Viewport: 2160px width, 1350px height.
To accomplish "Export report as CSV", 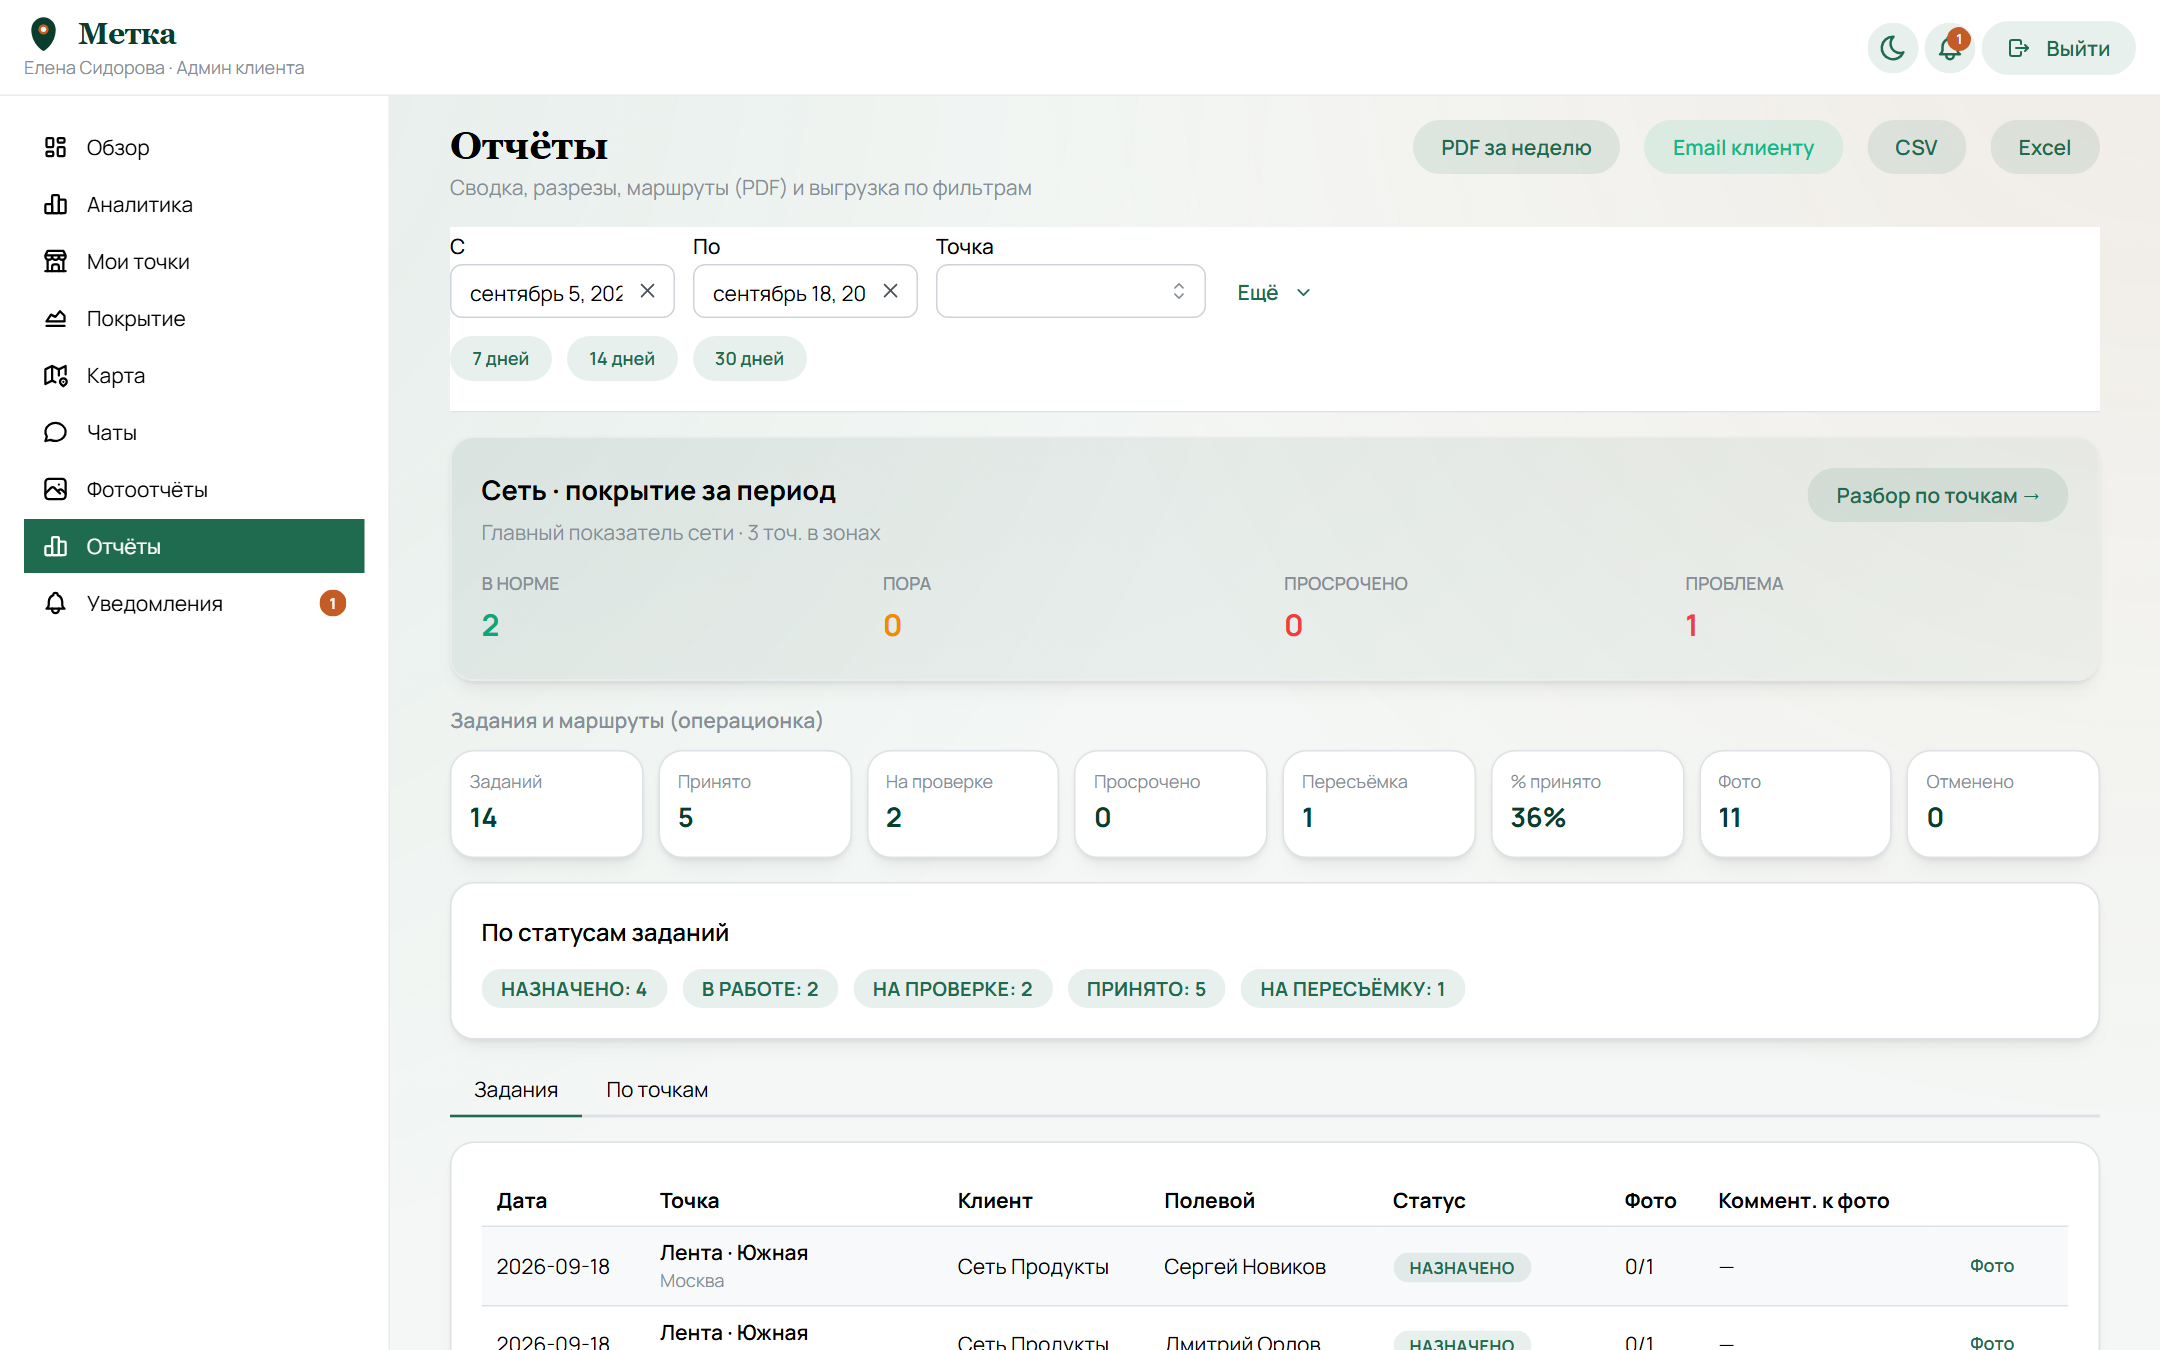I will (x=1916, y=147).
